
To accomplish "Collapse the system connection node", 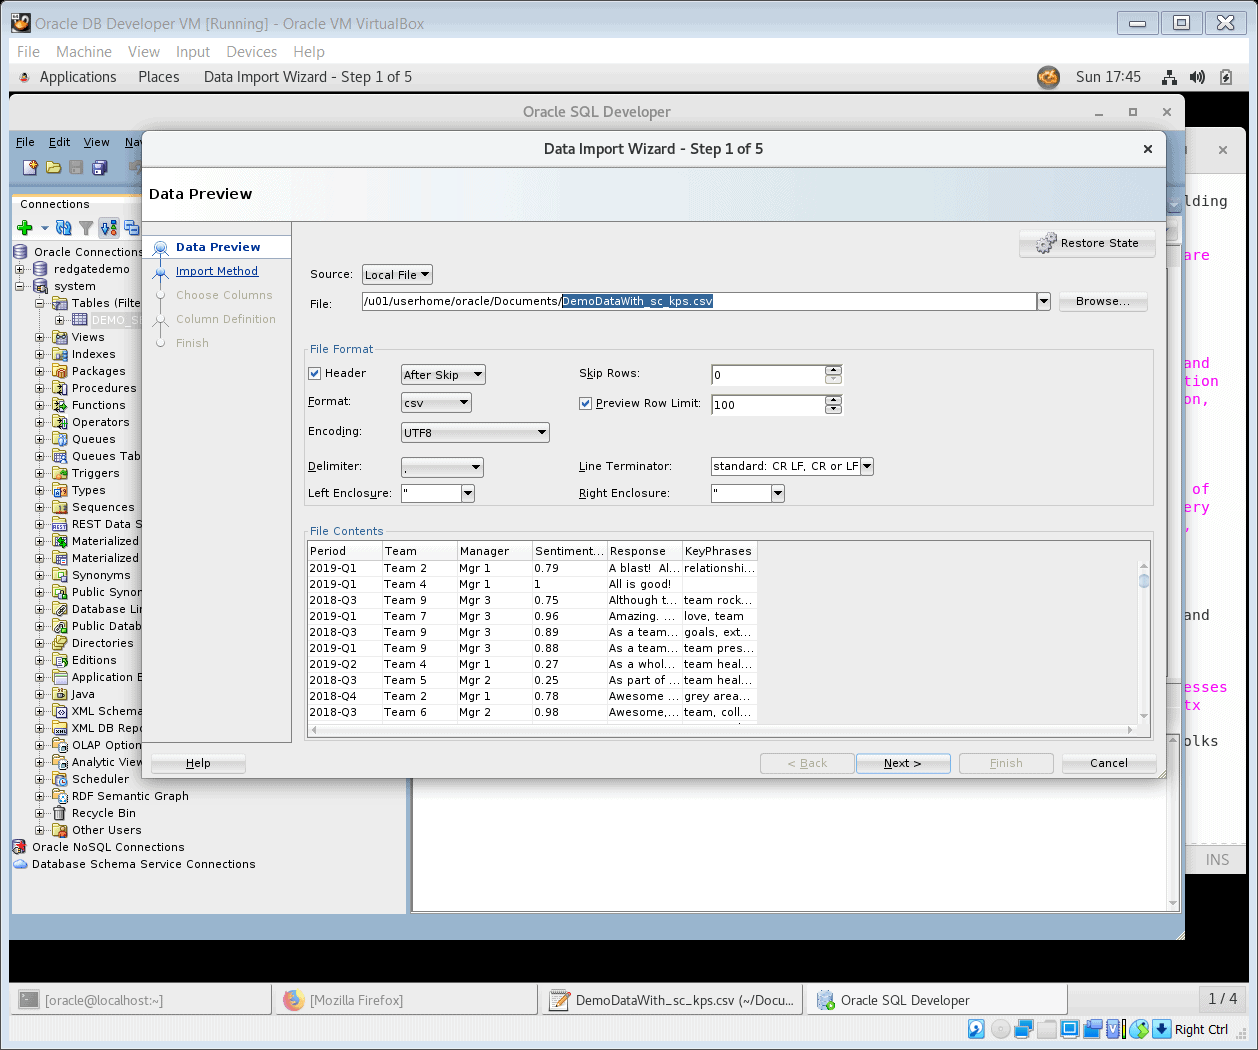I will click(x=20, y=286).
